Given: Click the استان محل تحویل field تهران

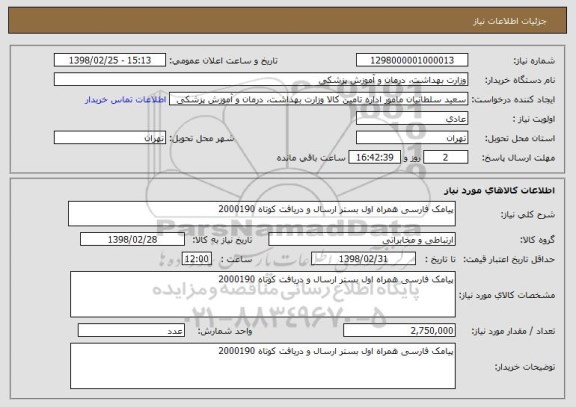Looking at the screenshot, I should click(412, 138).
